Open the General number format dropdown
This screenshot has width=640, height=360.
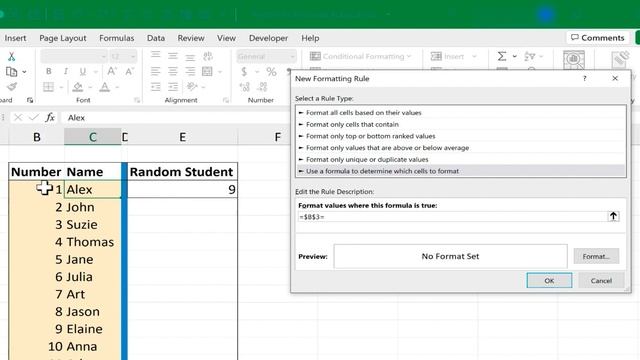click(292, 56)
